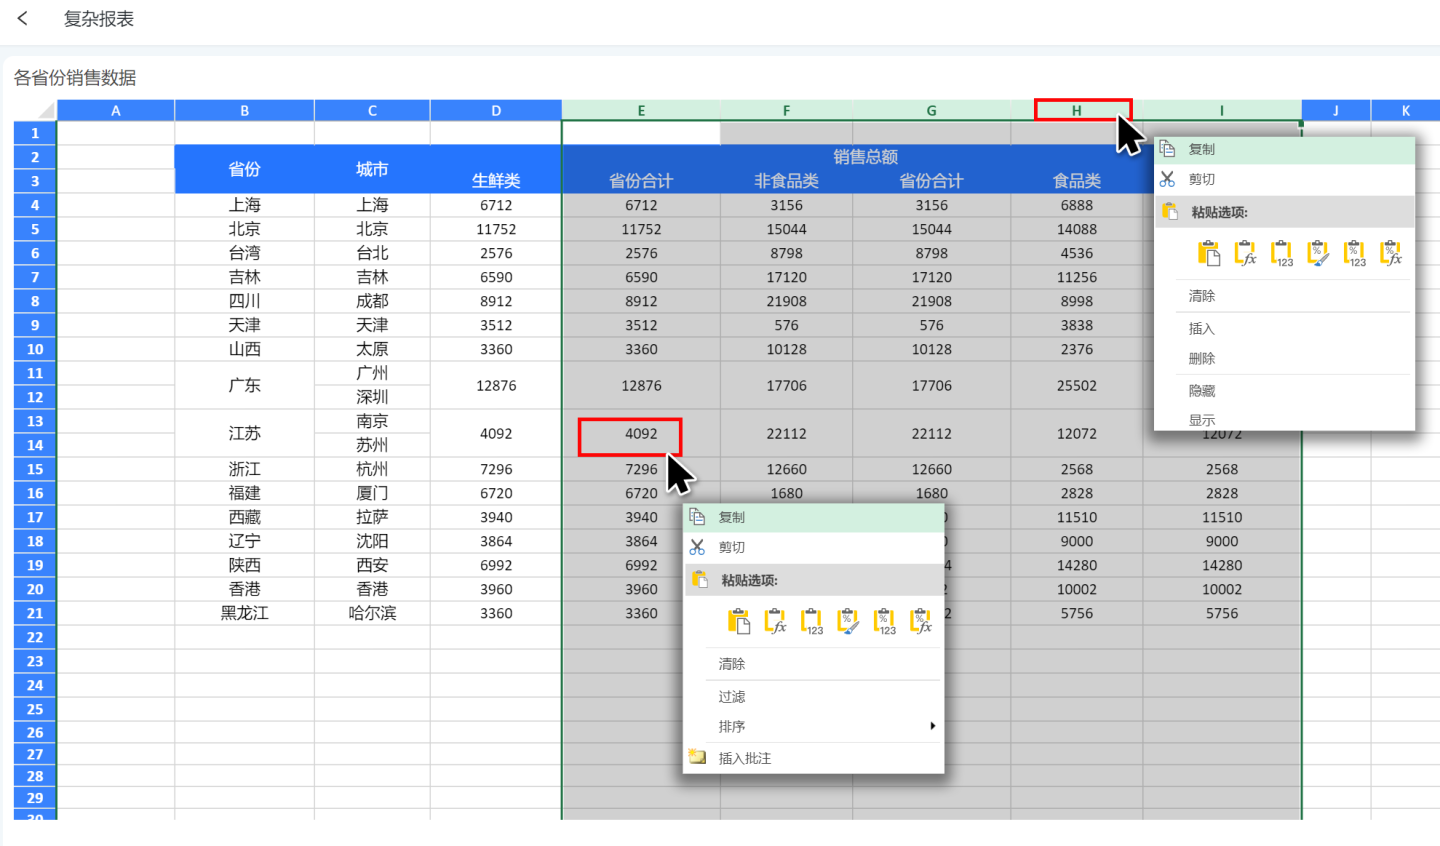Click paste-values 123 icon in column header menu
Screen dimensions: 1440x846
[1282, 254]
